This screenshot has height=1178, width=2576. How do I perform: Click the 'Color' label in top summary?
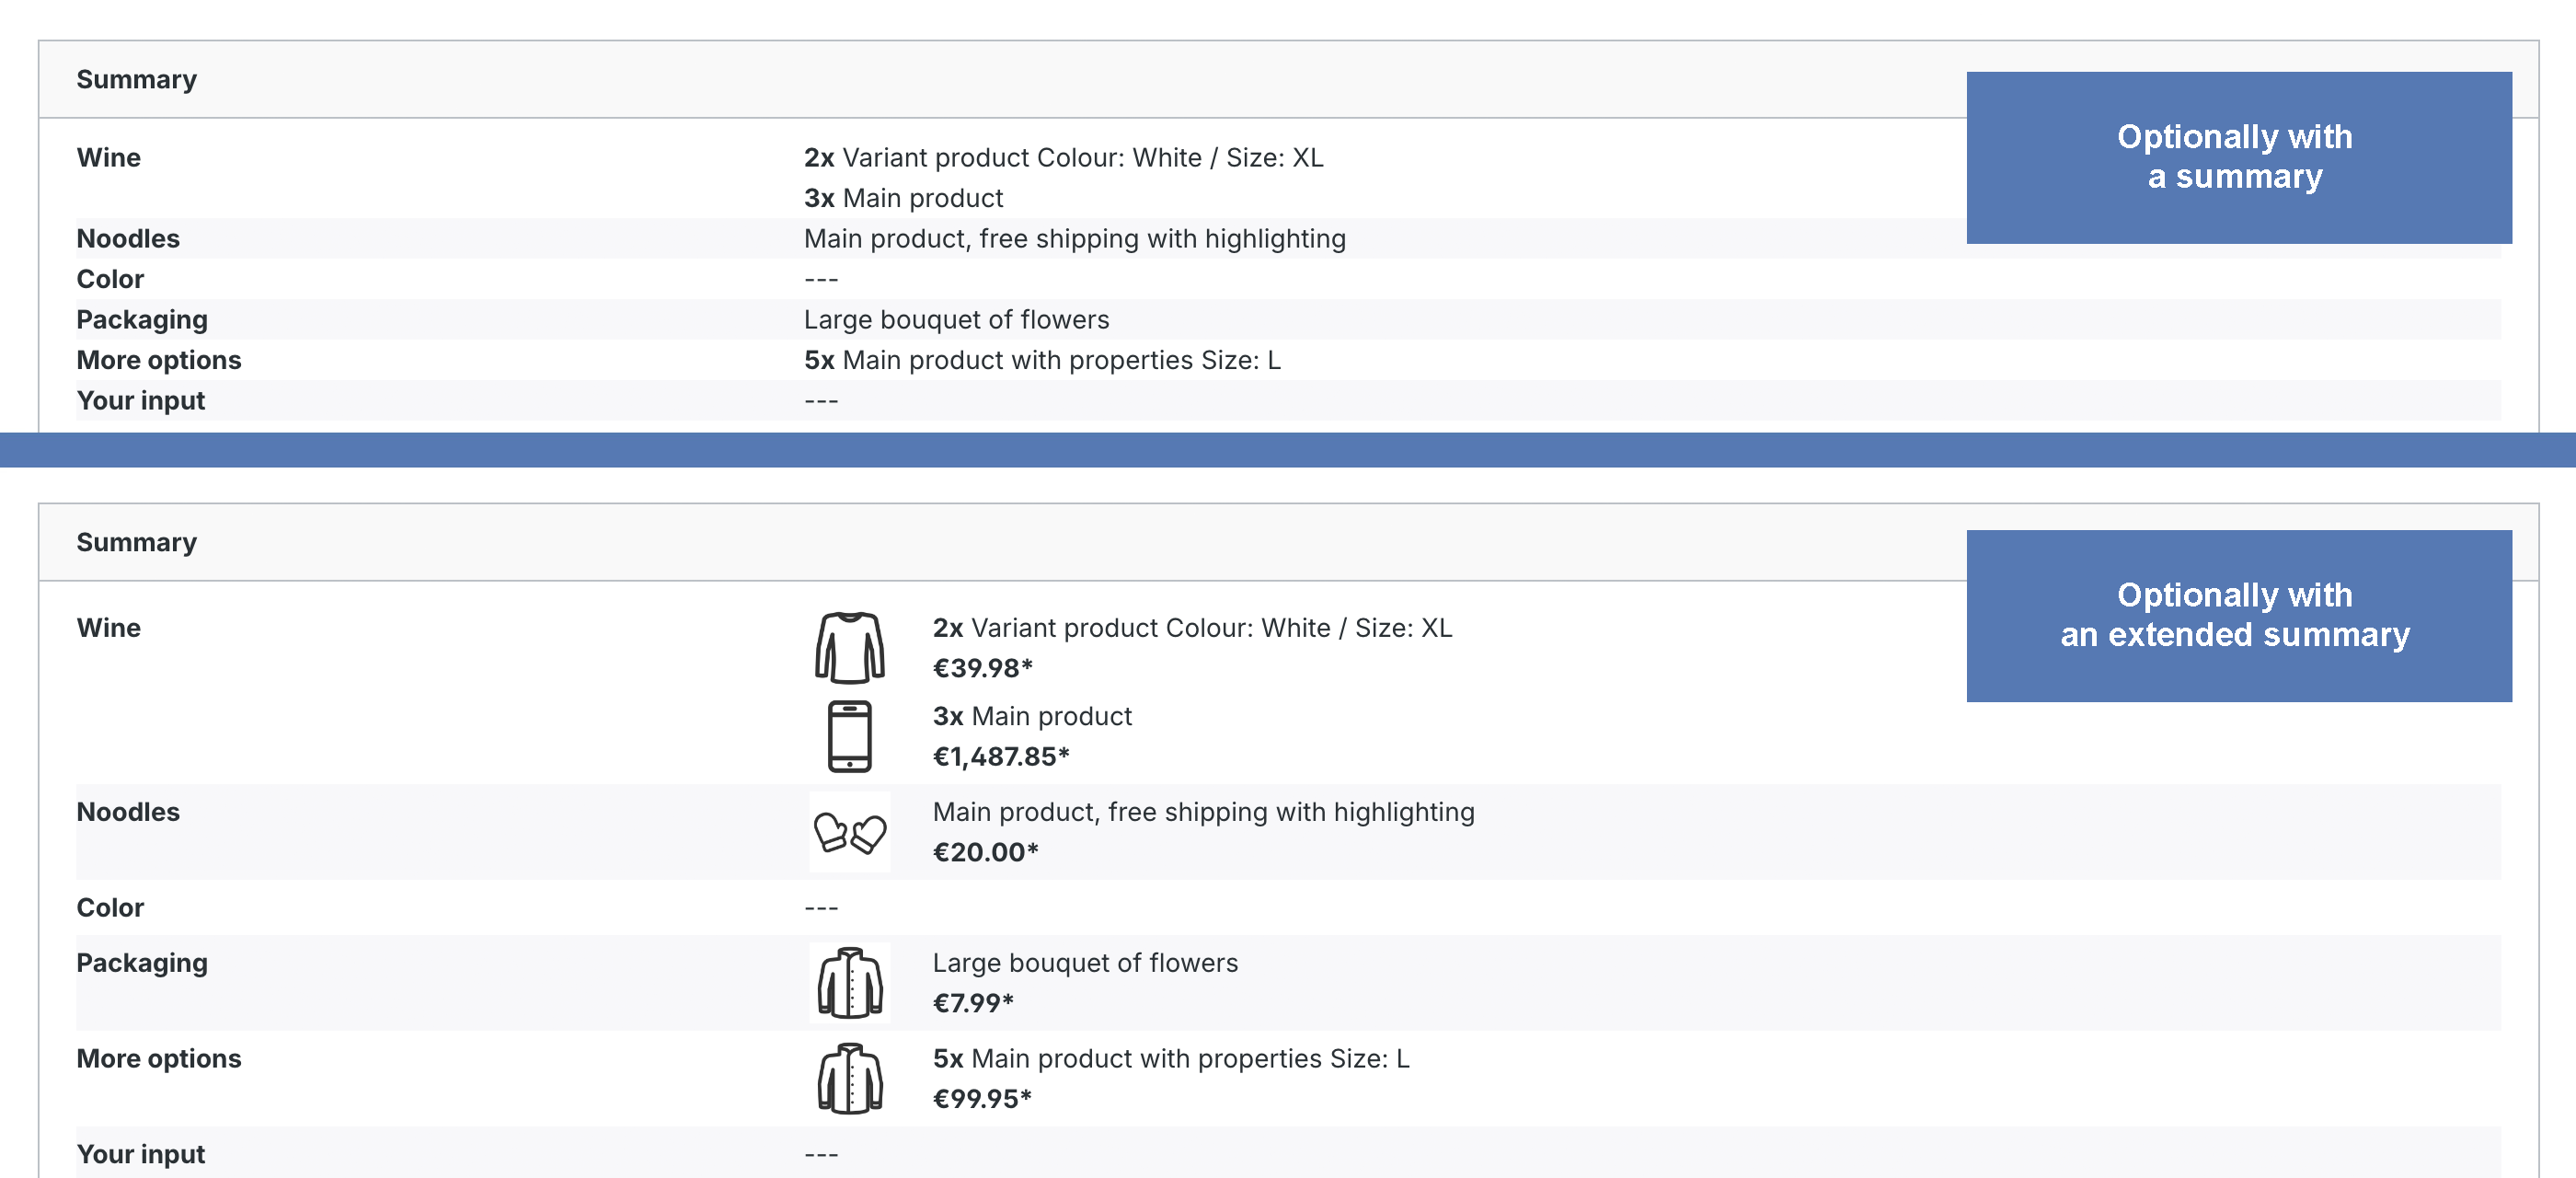tap(110, 279)
